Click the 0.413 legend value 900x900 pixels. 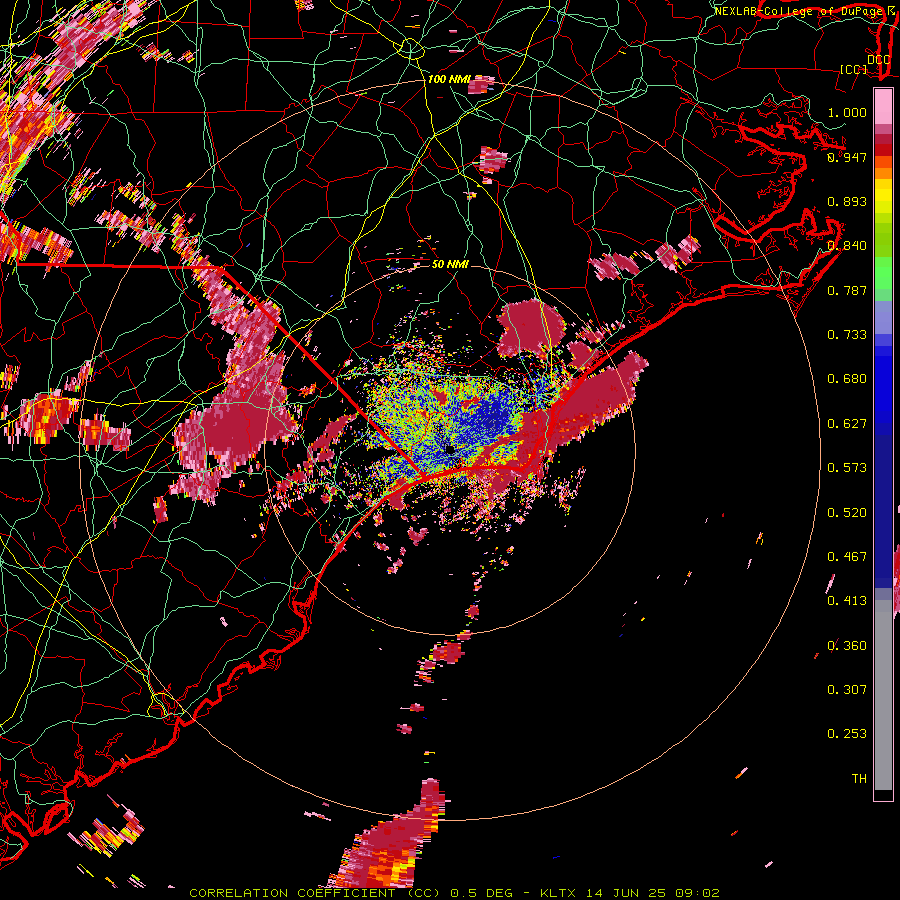[847, 601]
